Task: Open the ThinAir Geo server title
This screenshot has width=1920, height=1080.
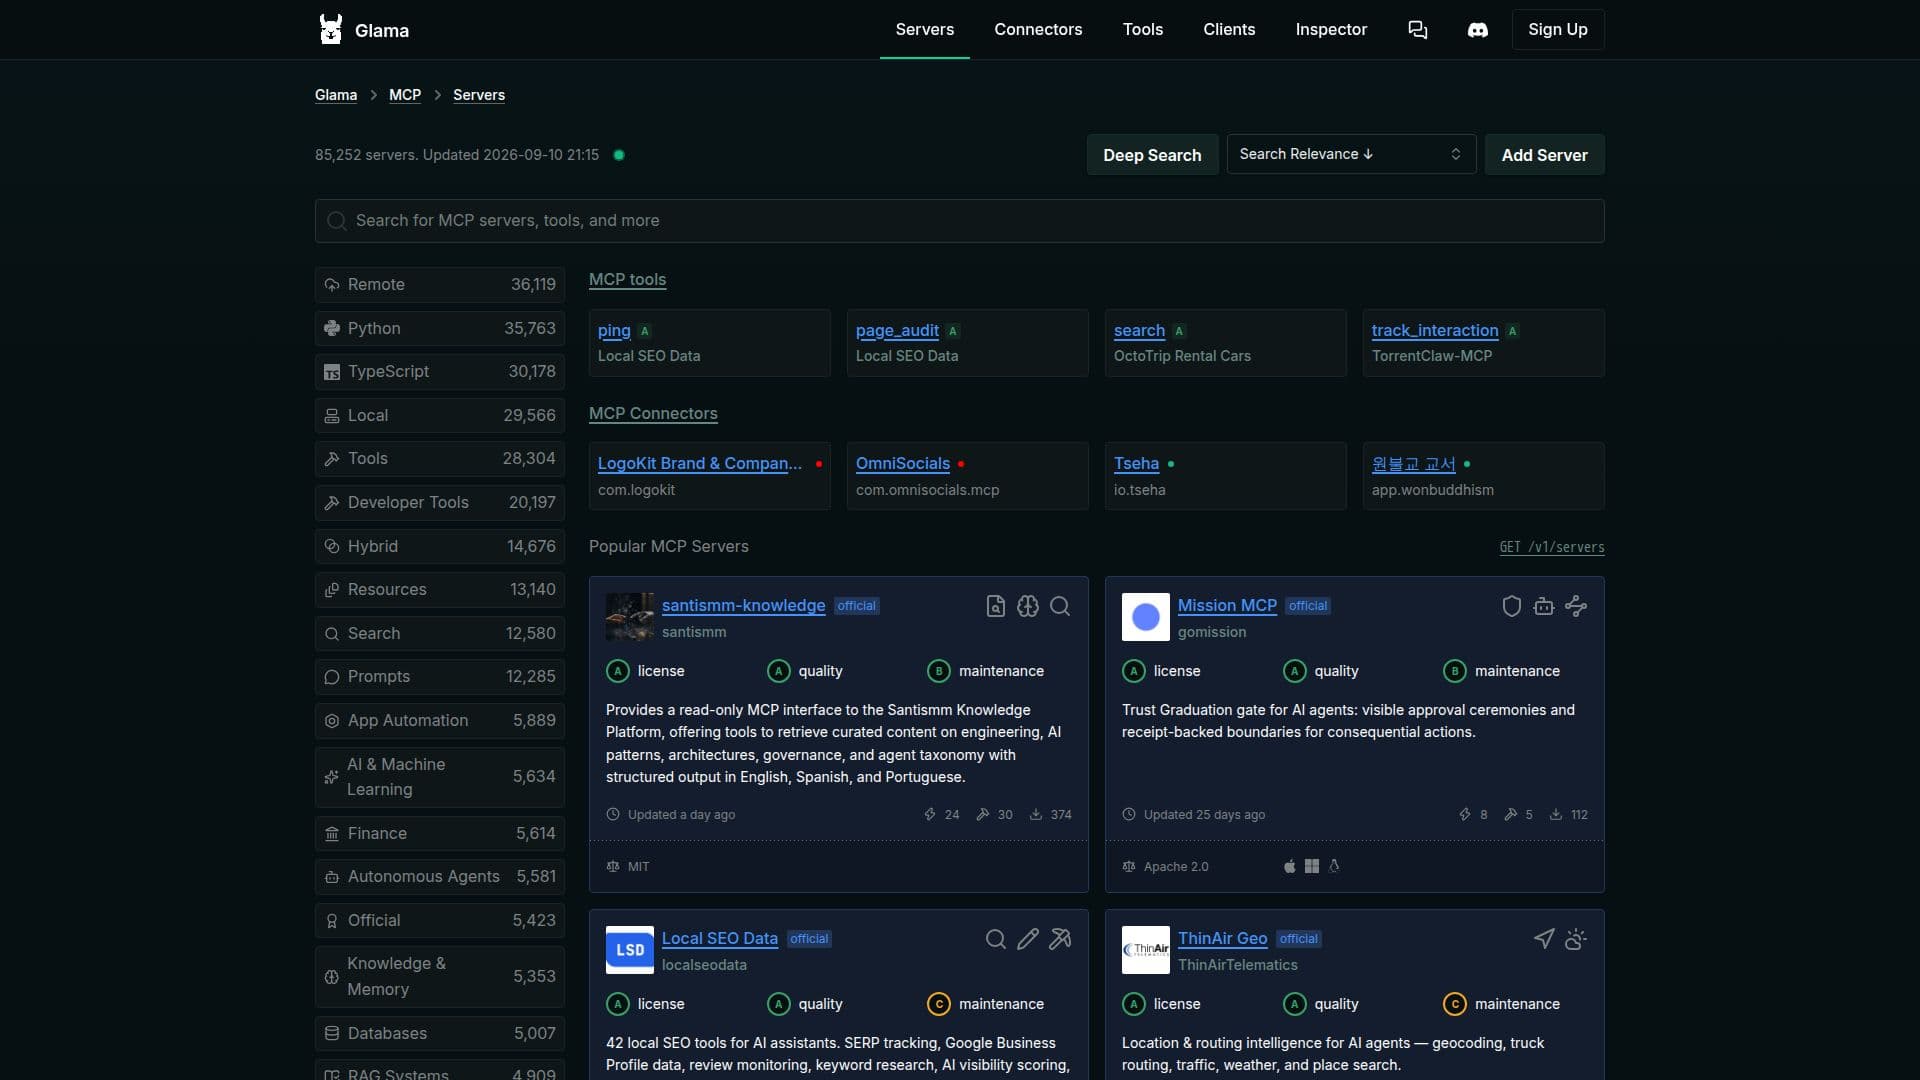Action: coord(1222,939)
